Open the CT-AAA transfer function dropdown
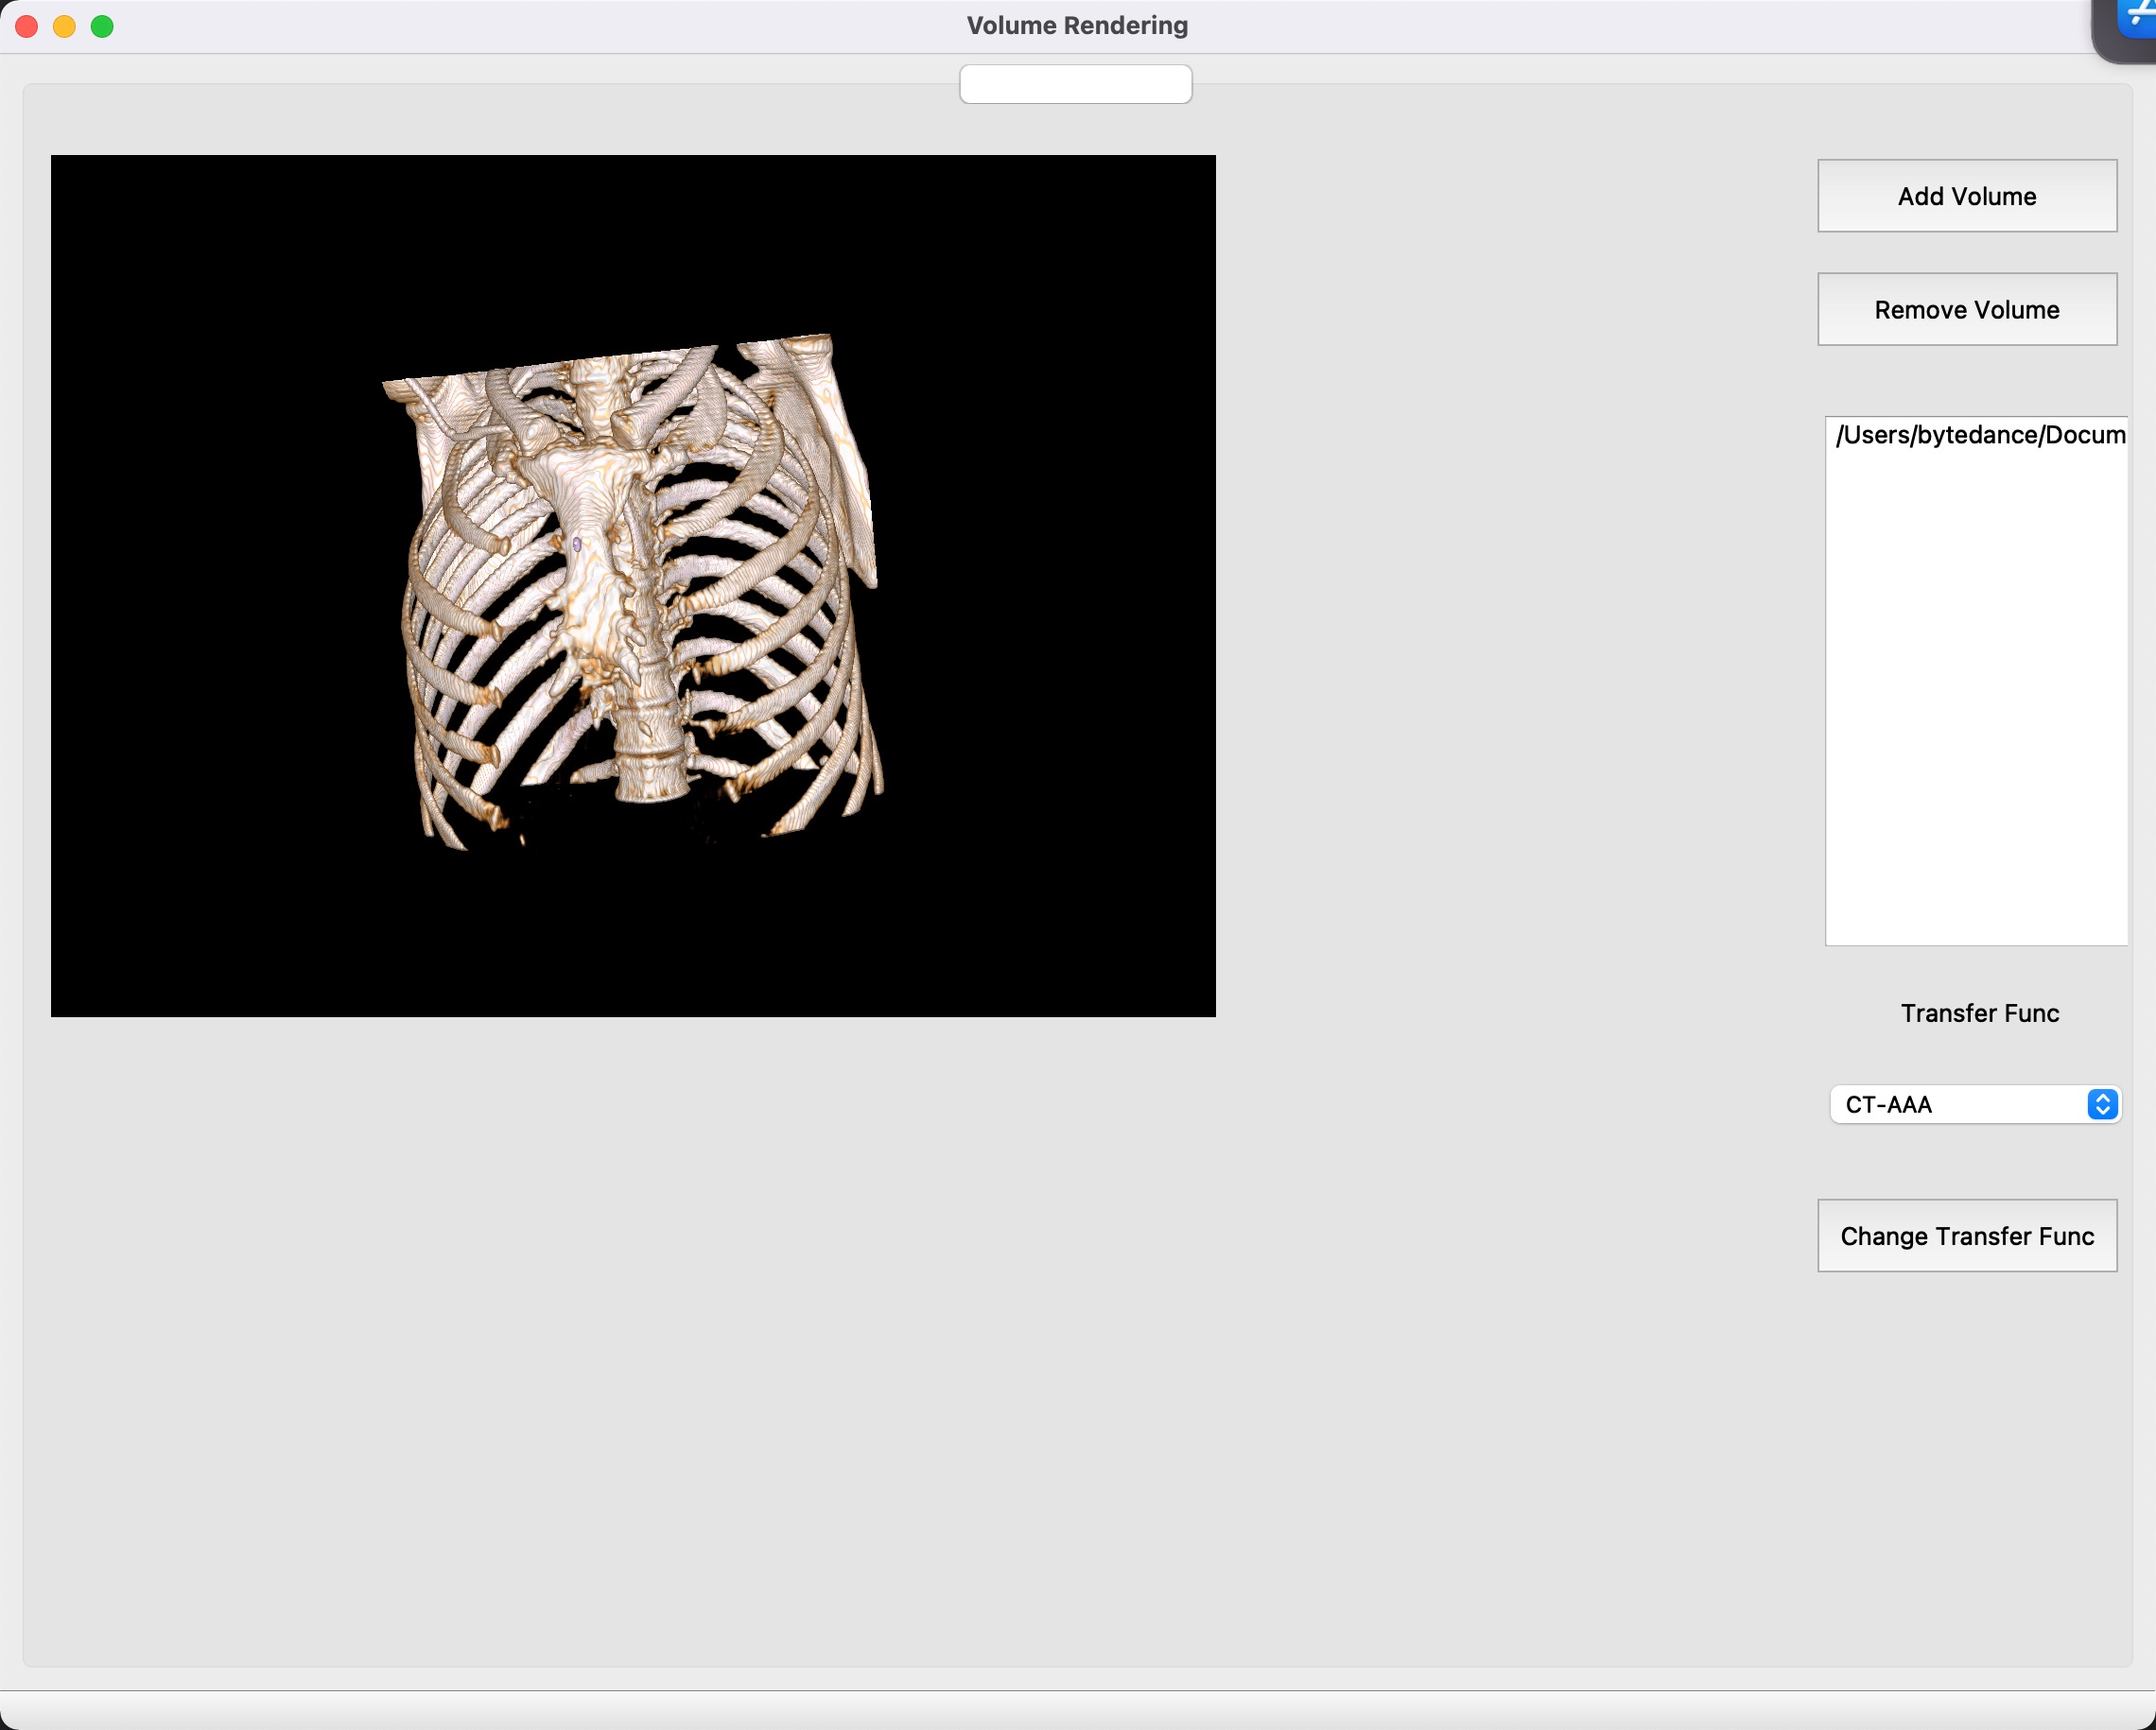2156x1730 pixels. click(x=1975, y=1104)
